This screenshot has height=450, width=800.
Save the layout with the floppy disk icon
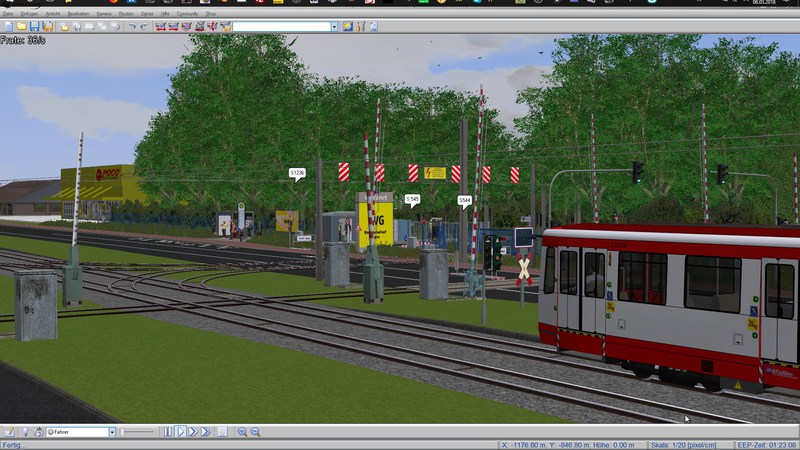[35, 26]
